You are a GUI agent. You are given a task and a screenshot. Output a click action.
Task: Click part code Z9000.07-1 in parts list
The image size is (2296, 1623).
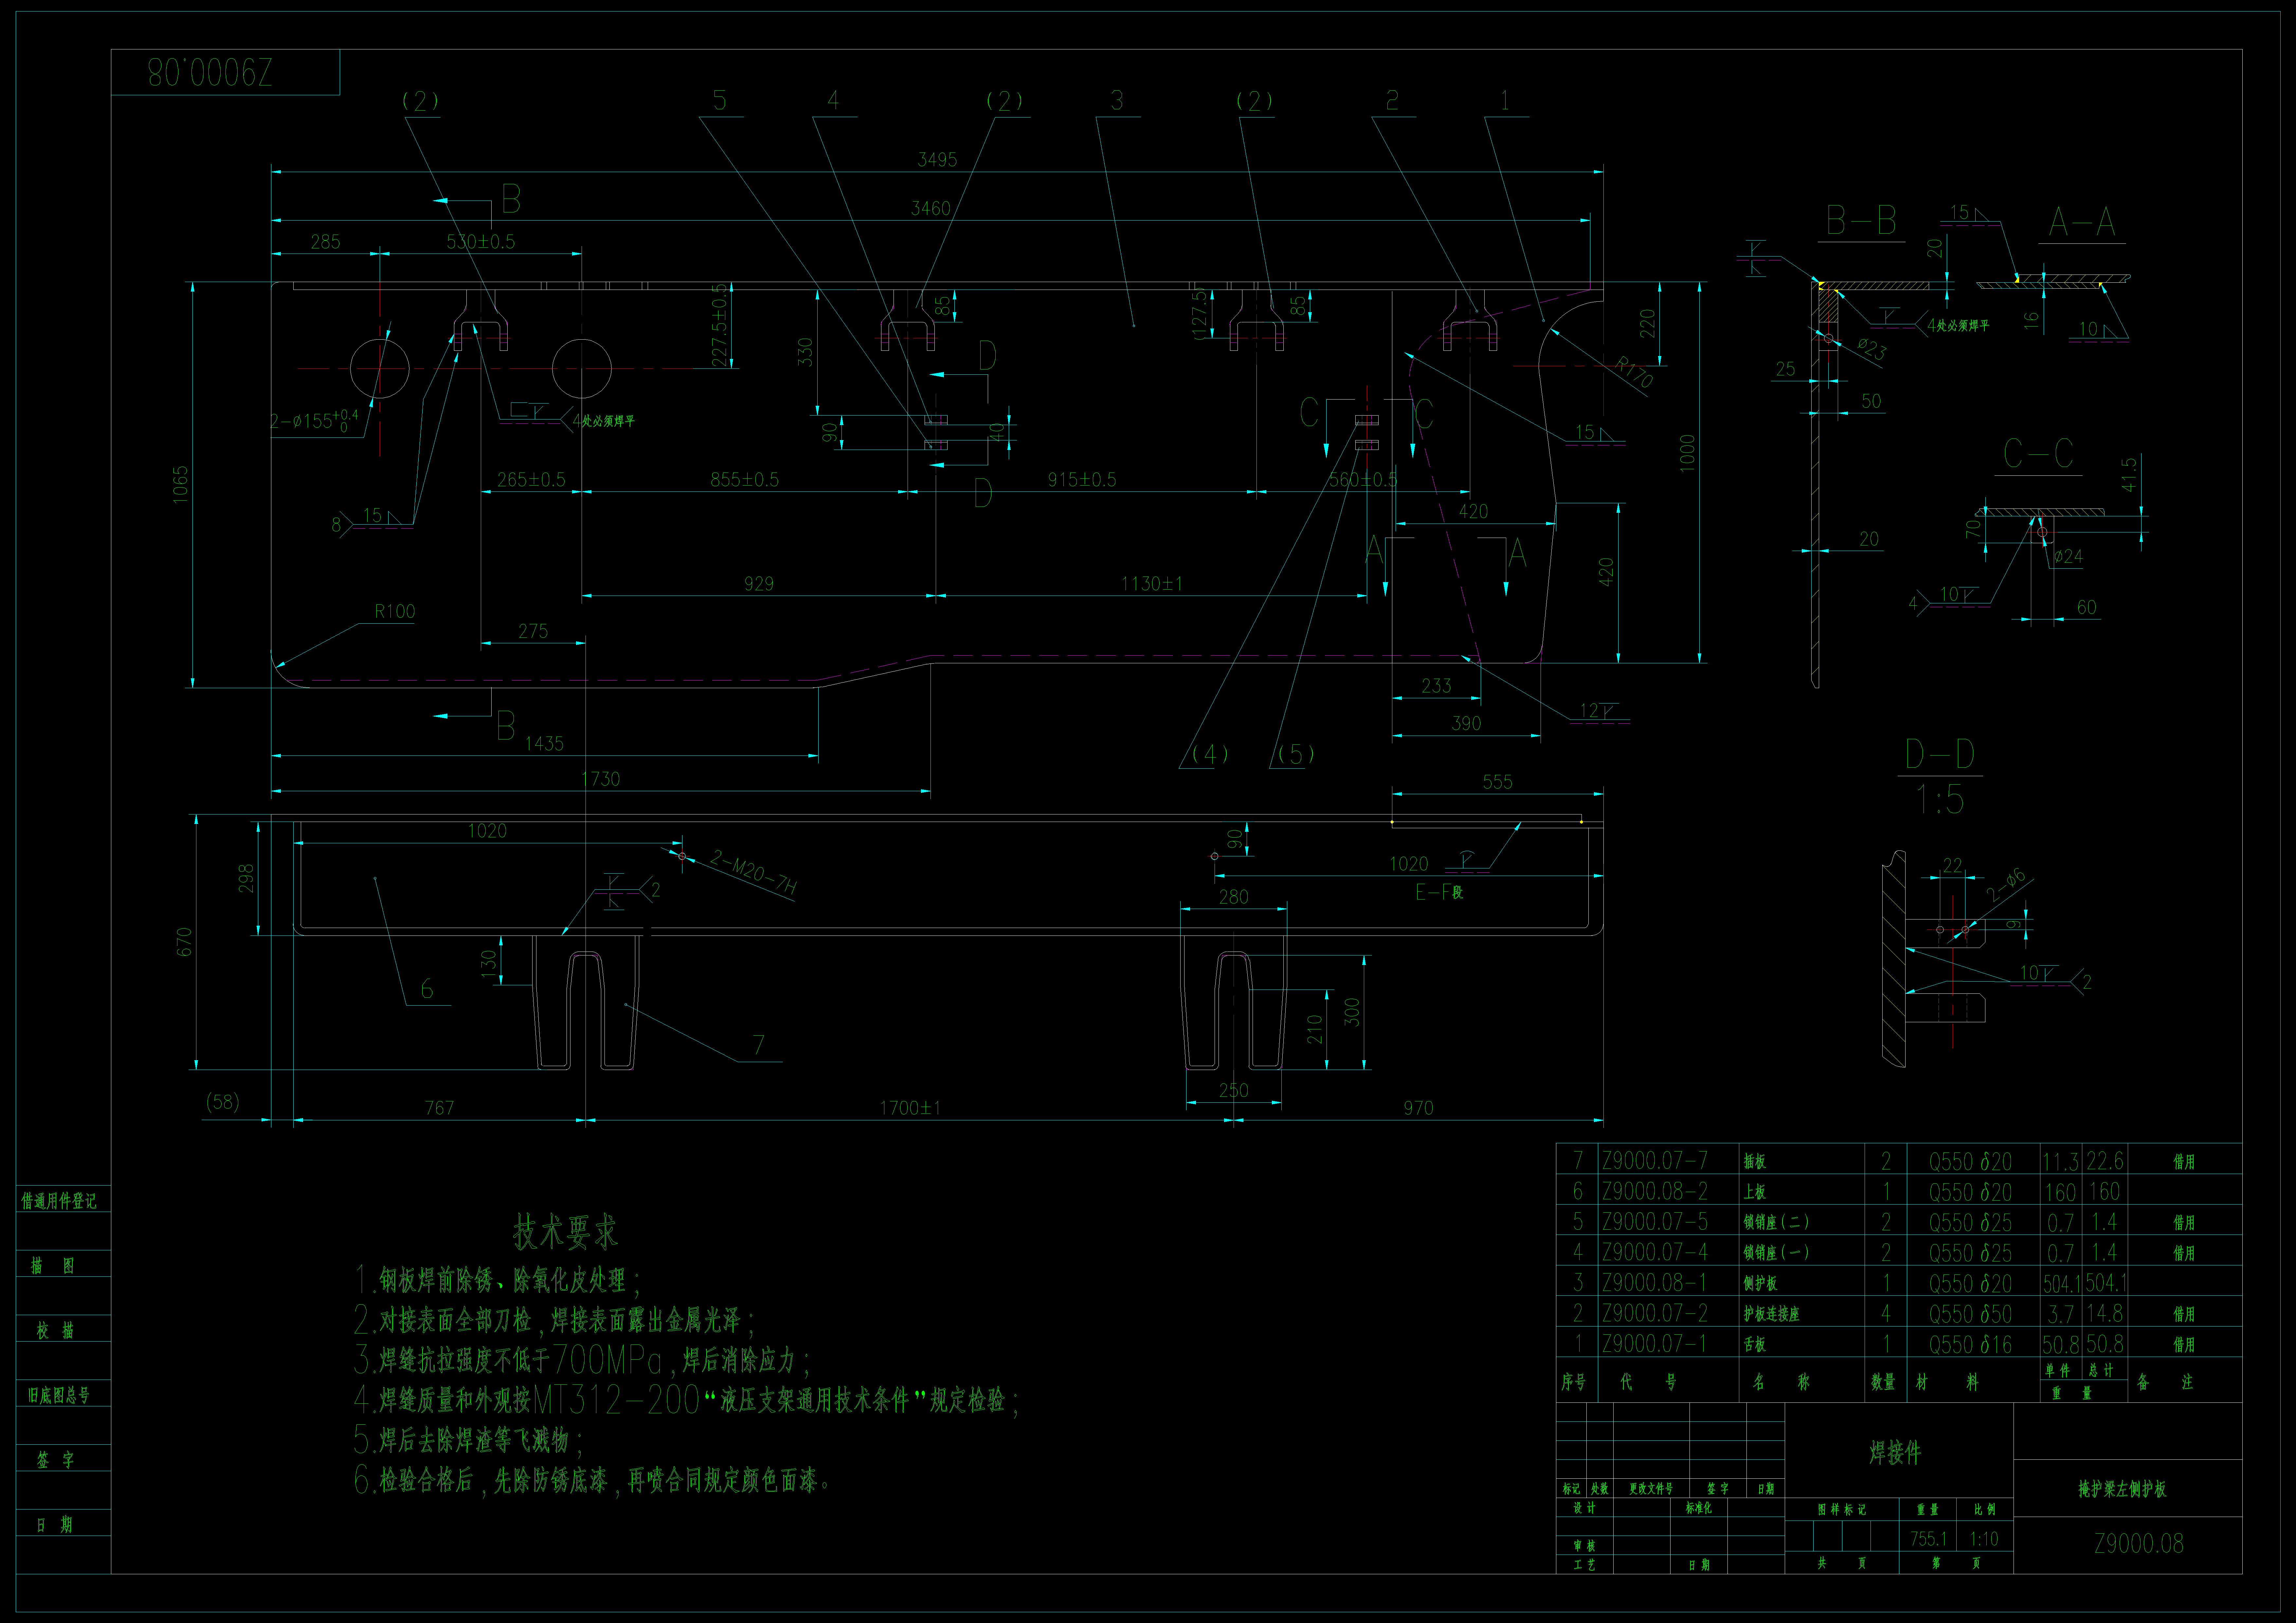coord(1655,1344)
